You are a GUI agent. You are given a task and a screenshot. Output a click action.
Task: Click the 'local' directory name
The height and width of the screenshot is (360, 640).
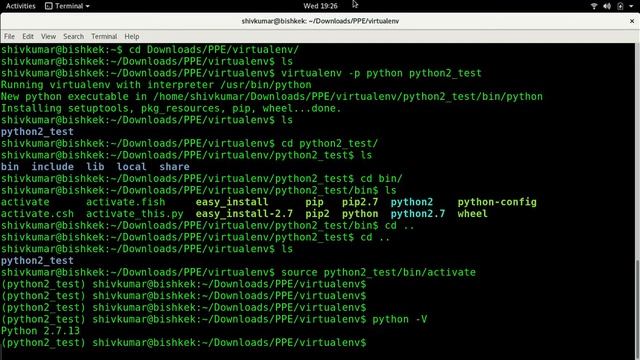(131, 167)
